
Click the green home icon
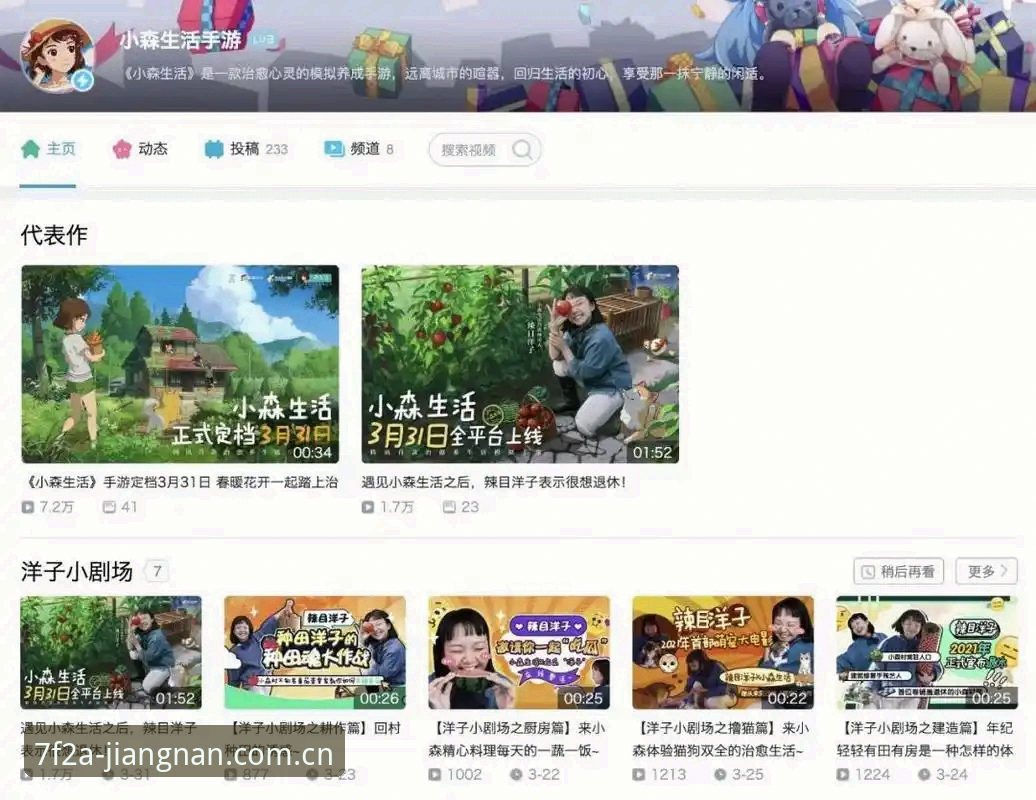click(30, 149)
